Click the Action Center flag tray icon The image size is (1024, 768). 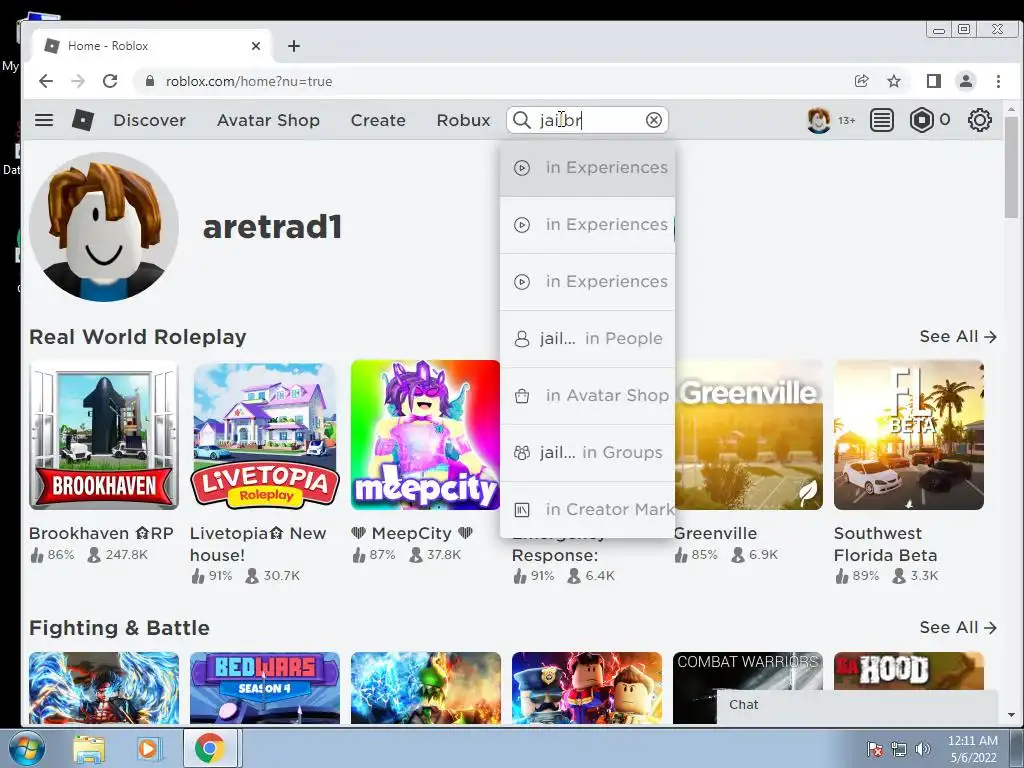pos(874,749)
